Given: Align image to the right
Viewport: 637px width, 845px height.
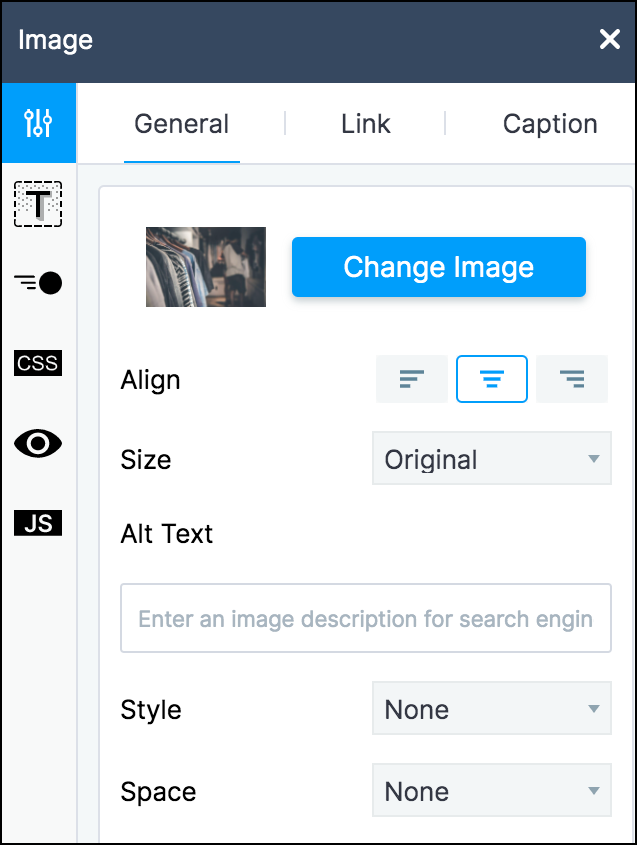Looking at the screenshot, I should pos(572,379).
